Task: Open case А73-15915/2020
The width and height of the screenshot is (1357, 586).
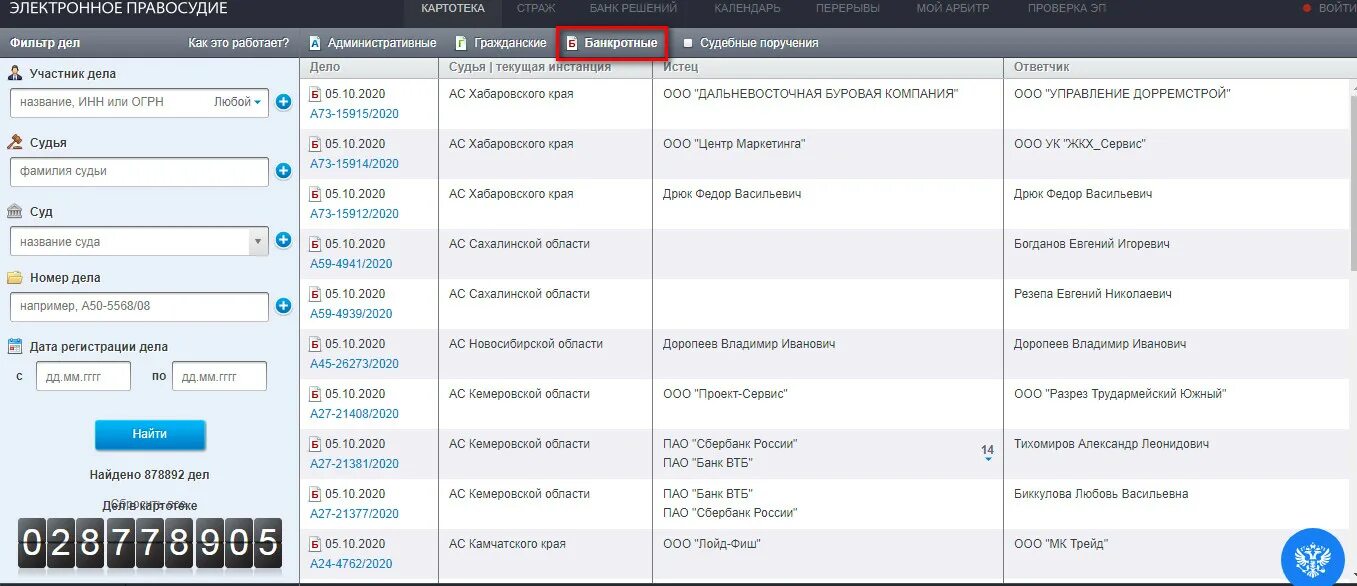Action: pos(354,114)
